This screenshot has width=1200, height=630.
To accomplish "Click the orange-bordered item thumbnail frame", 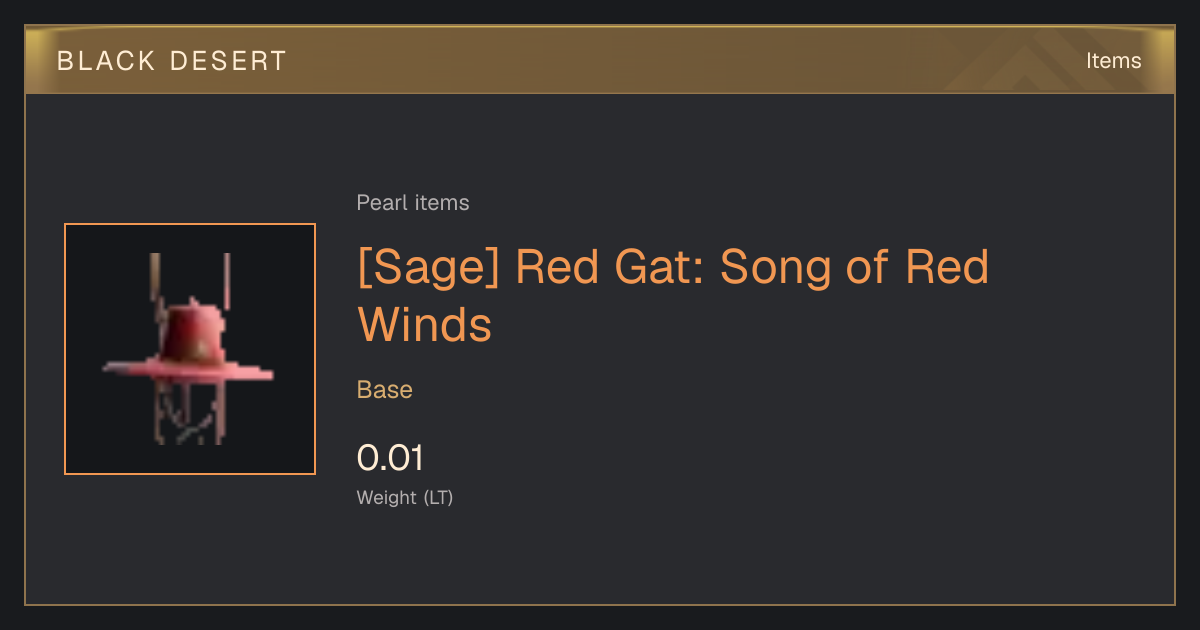I will pyautogui.click(x=190, y=349).
